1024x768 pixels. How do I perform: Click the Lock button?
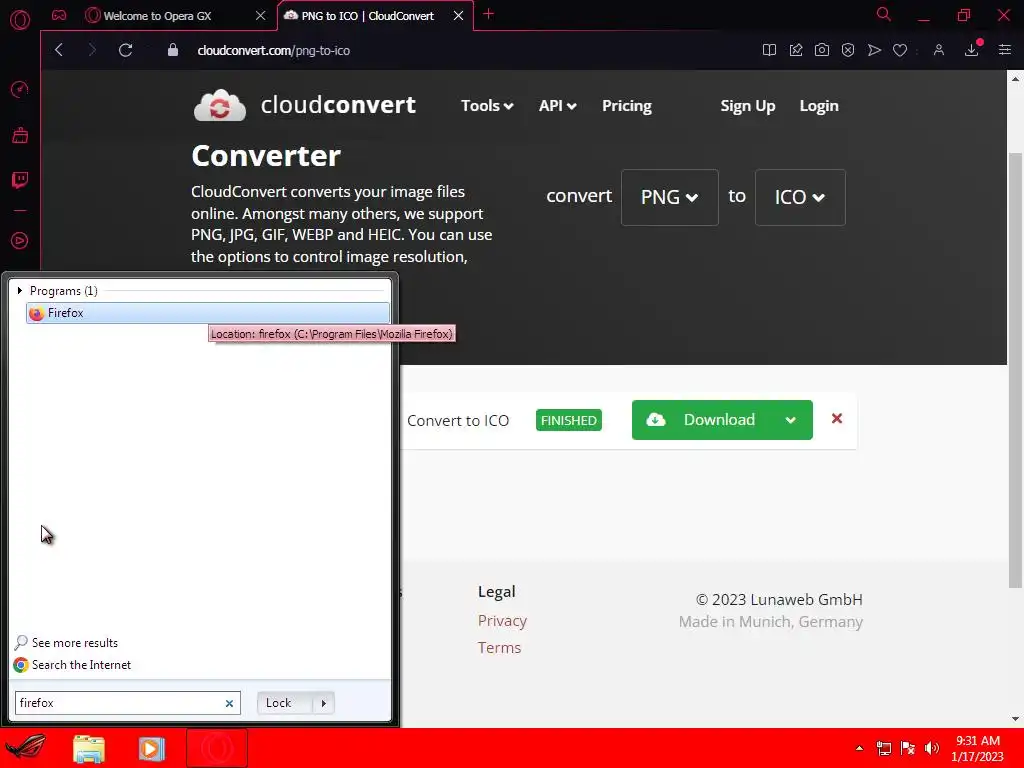[x=285, y=703]
